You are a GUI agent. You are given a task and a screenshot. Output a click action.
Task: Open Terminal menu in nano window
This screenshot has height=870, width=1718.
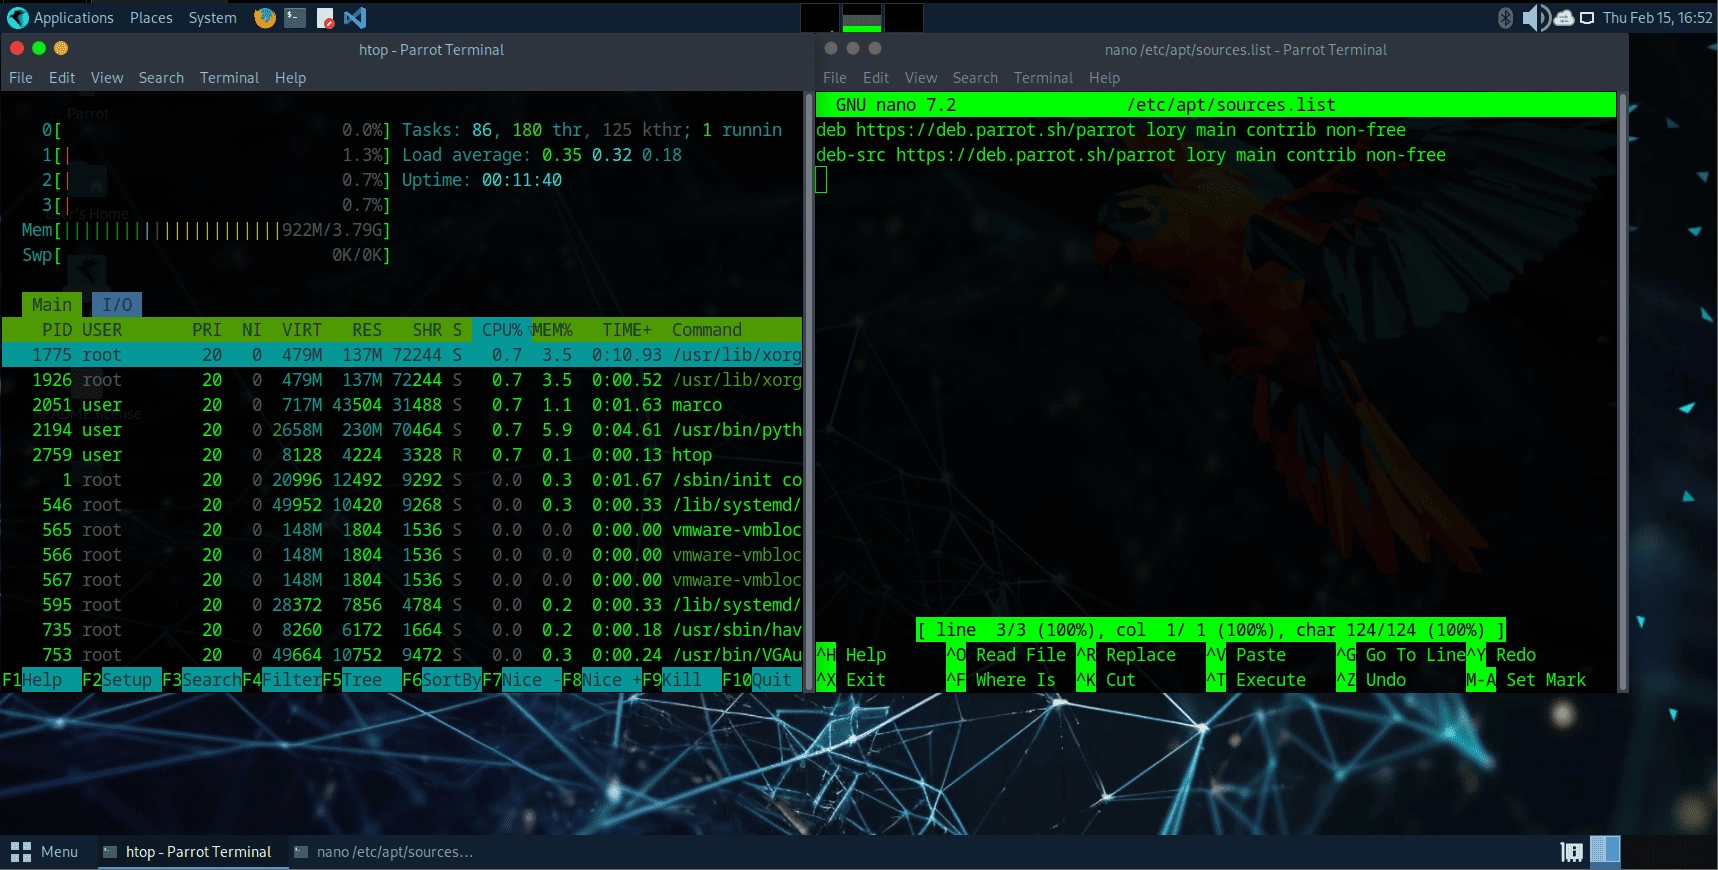(1043, 78)
